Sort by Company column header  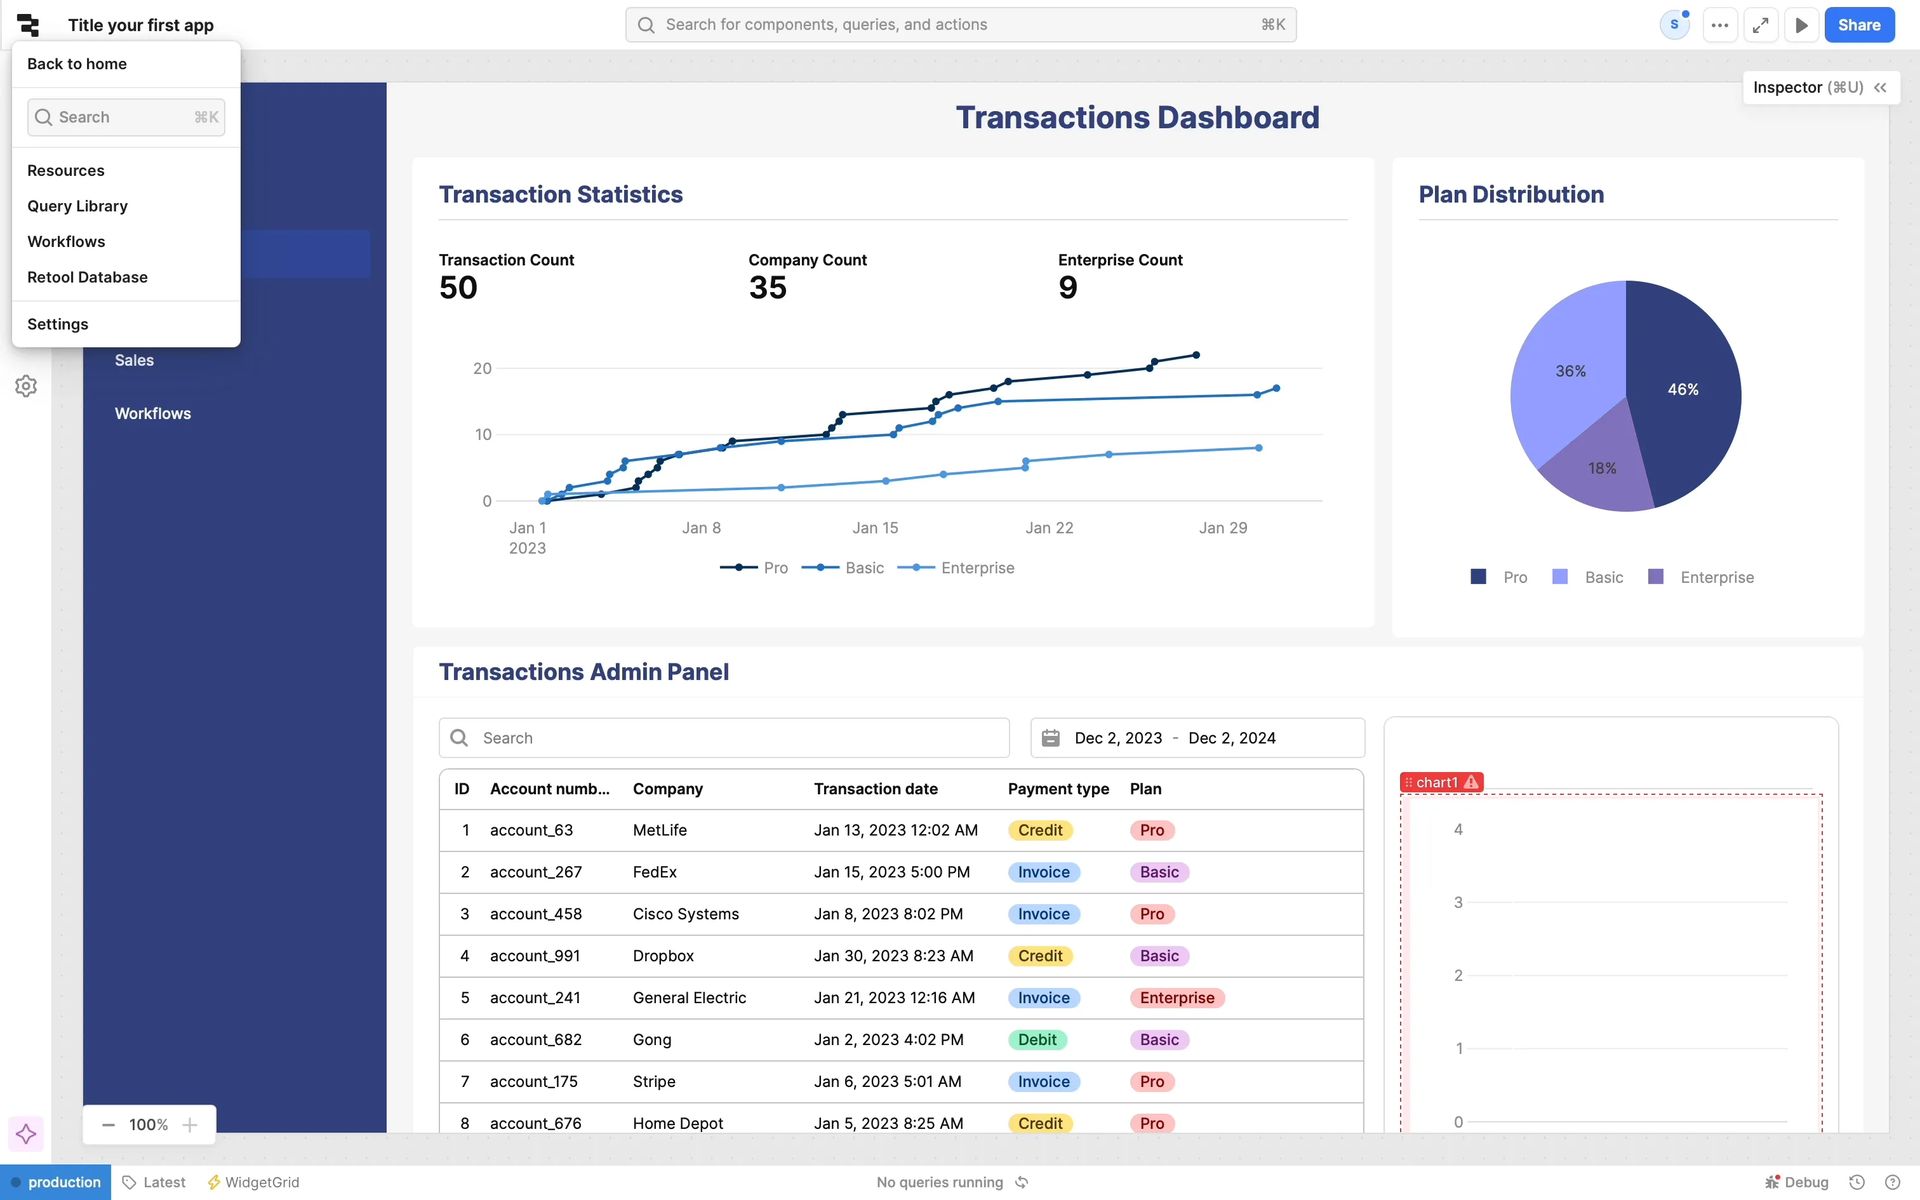pyautogui.click(x=668, y=789)
